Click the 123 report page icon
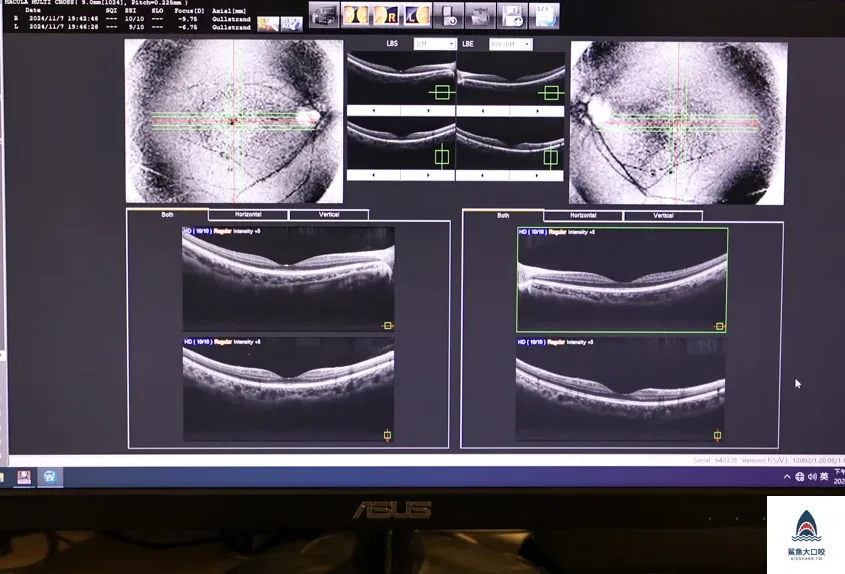The width and height of the screenshot is (845, 574). pyautogui.click(x=544, y=16)
